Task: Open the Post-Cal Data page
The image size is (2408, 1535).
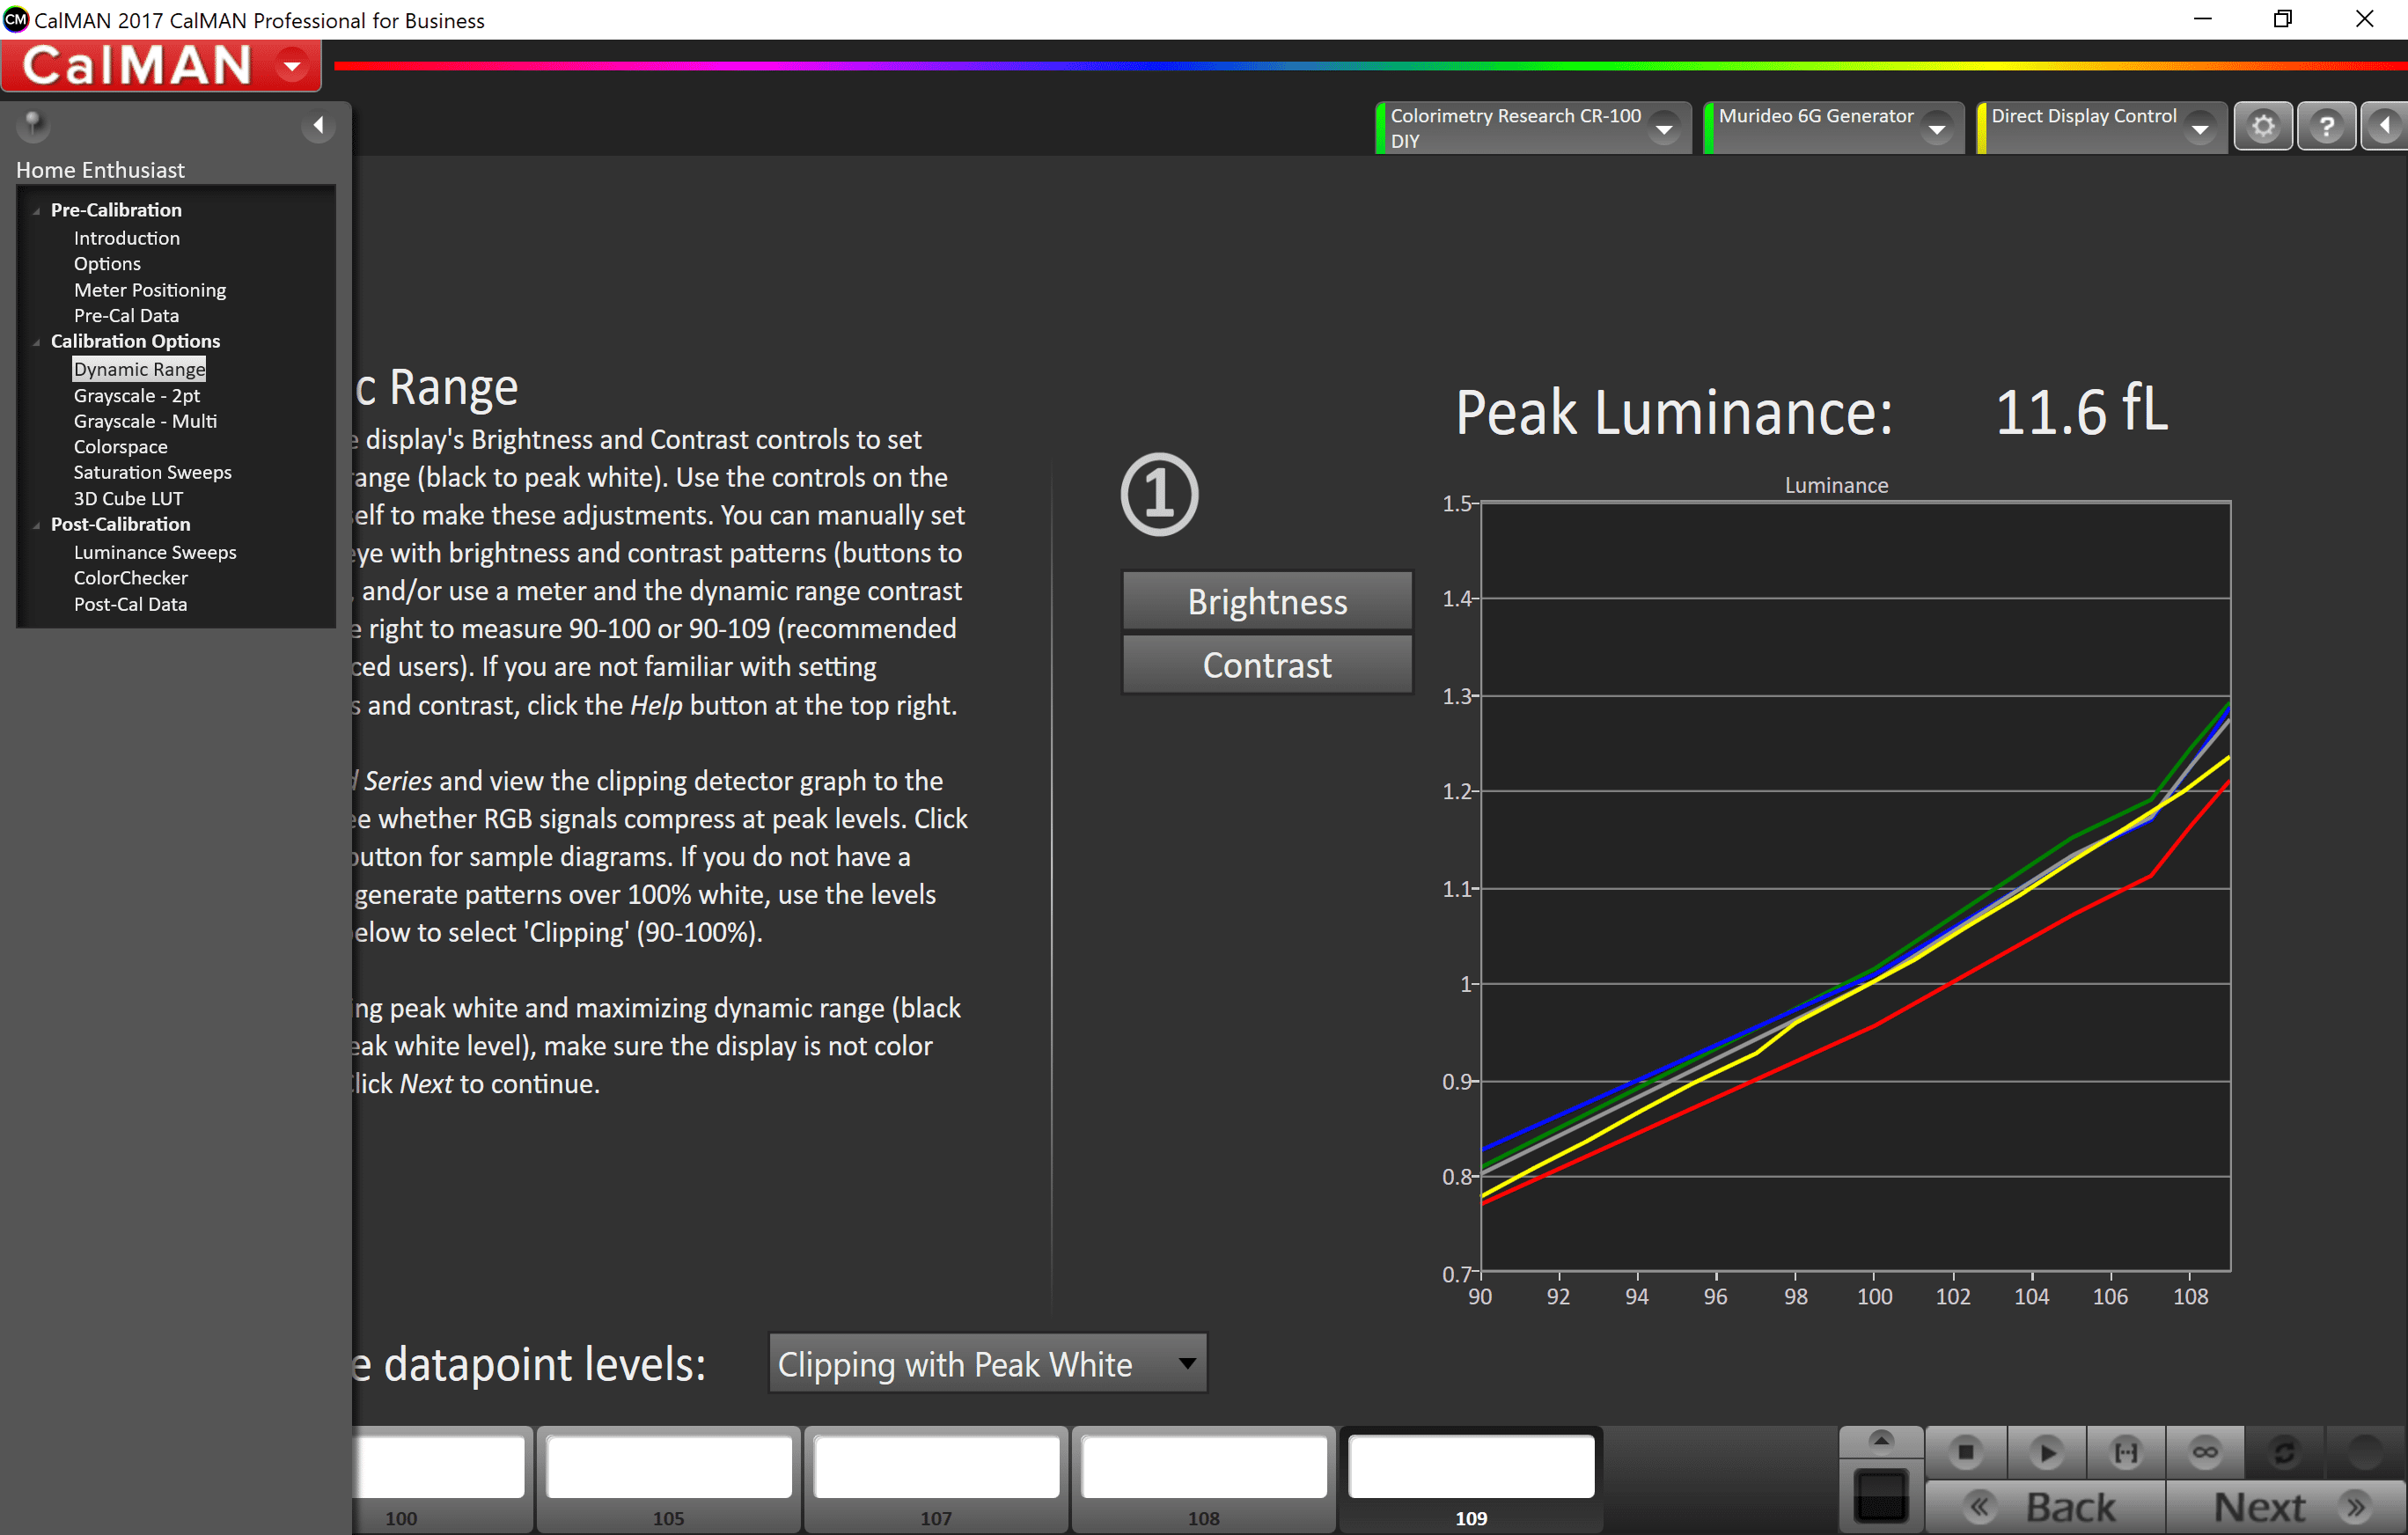Action: 130,605
